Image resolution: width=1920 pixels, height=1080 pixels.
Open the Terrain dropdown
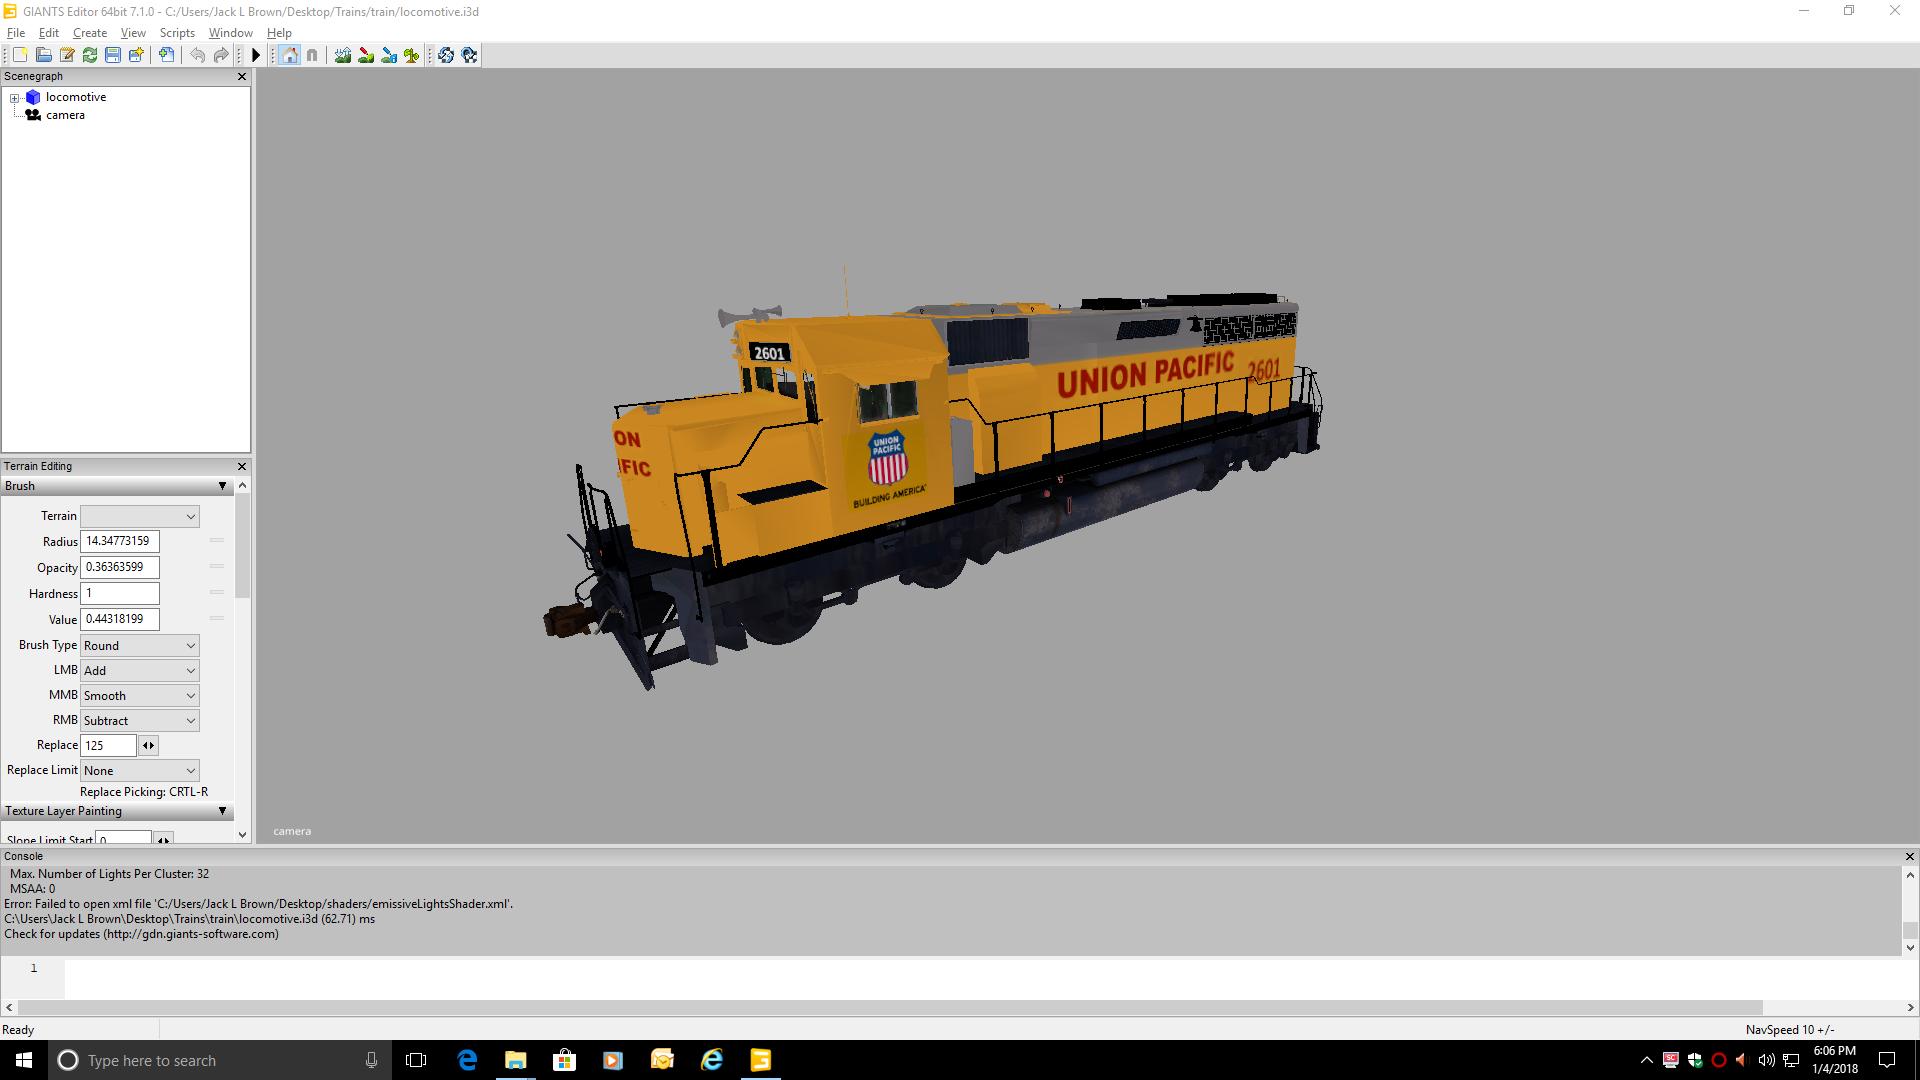click(x=140, y=516)
